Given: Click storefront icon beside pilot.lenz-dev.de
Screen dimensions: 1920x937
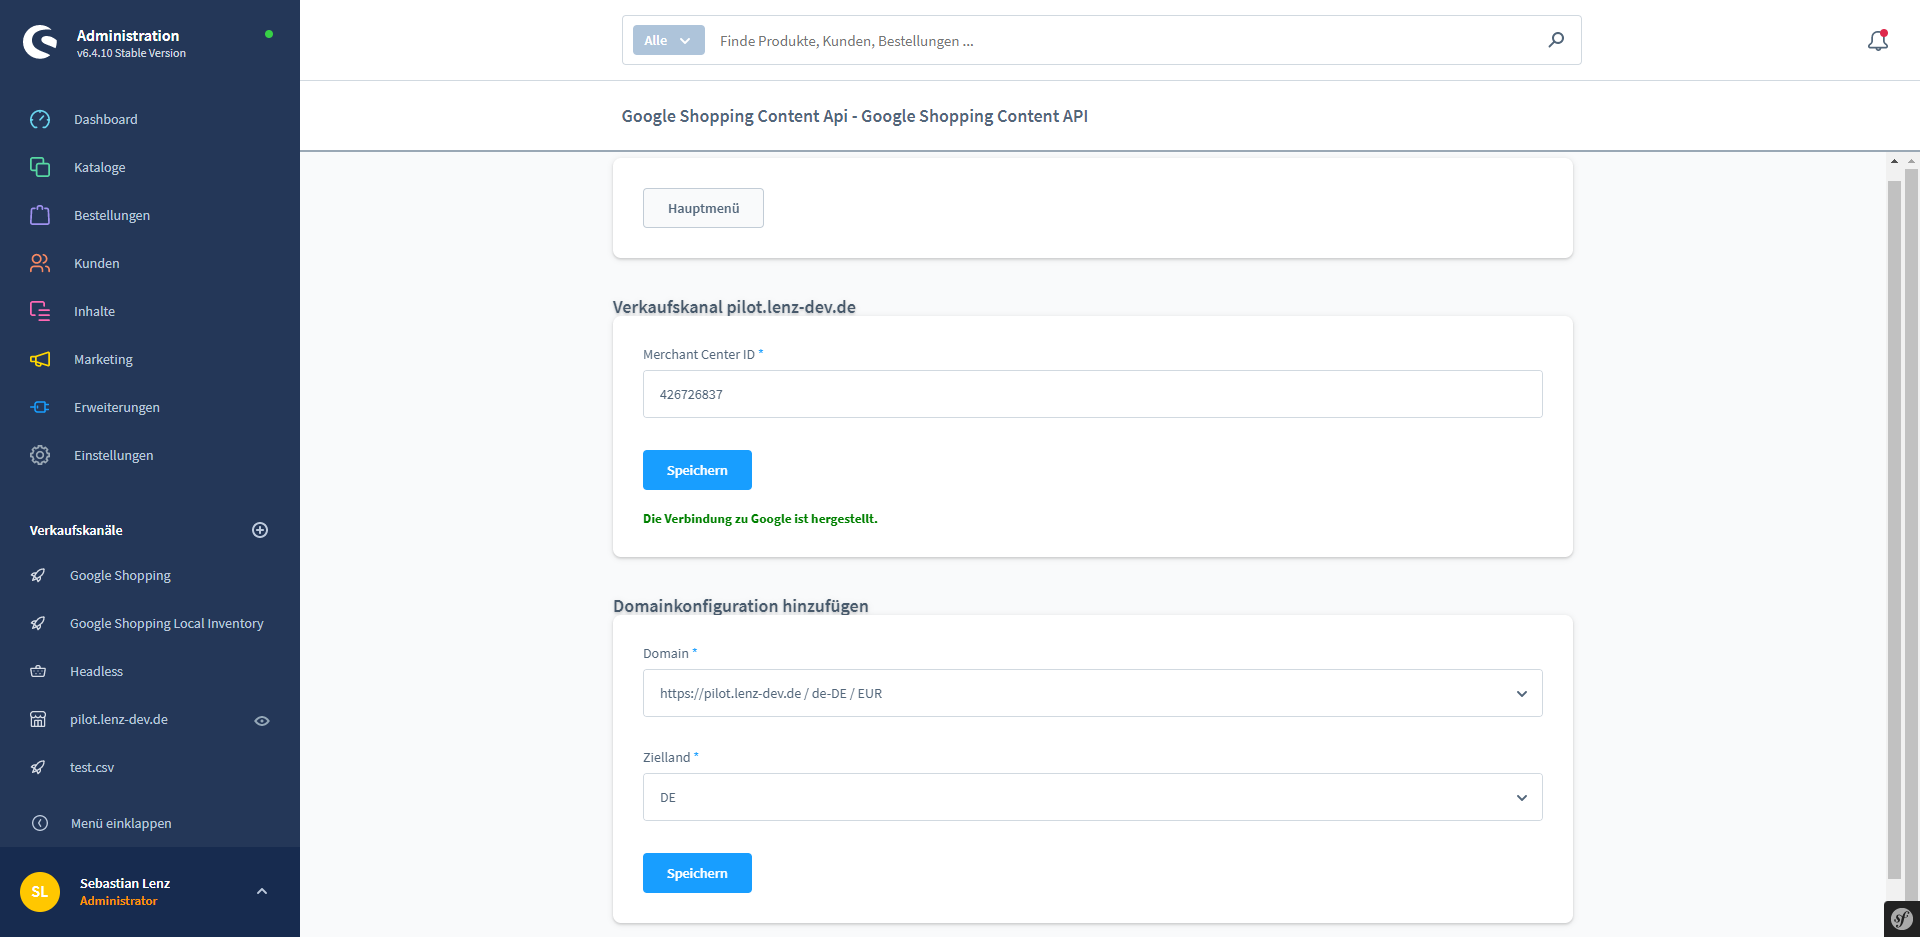Looking at the screenshot, I should click(x=38, y=719).
